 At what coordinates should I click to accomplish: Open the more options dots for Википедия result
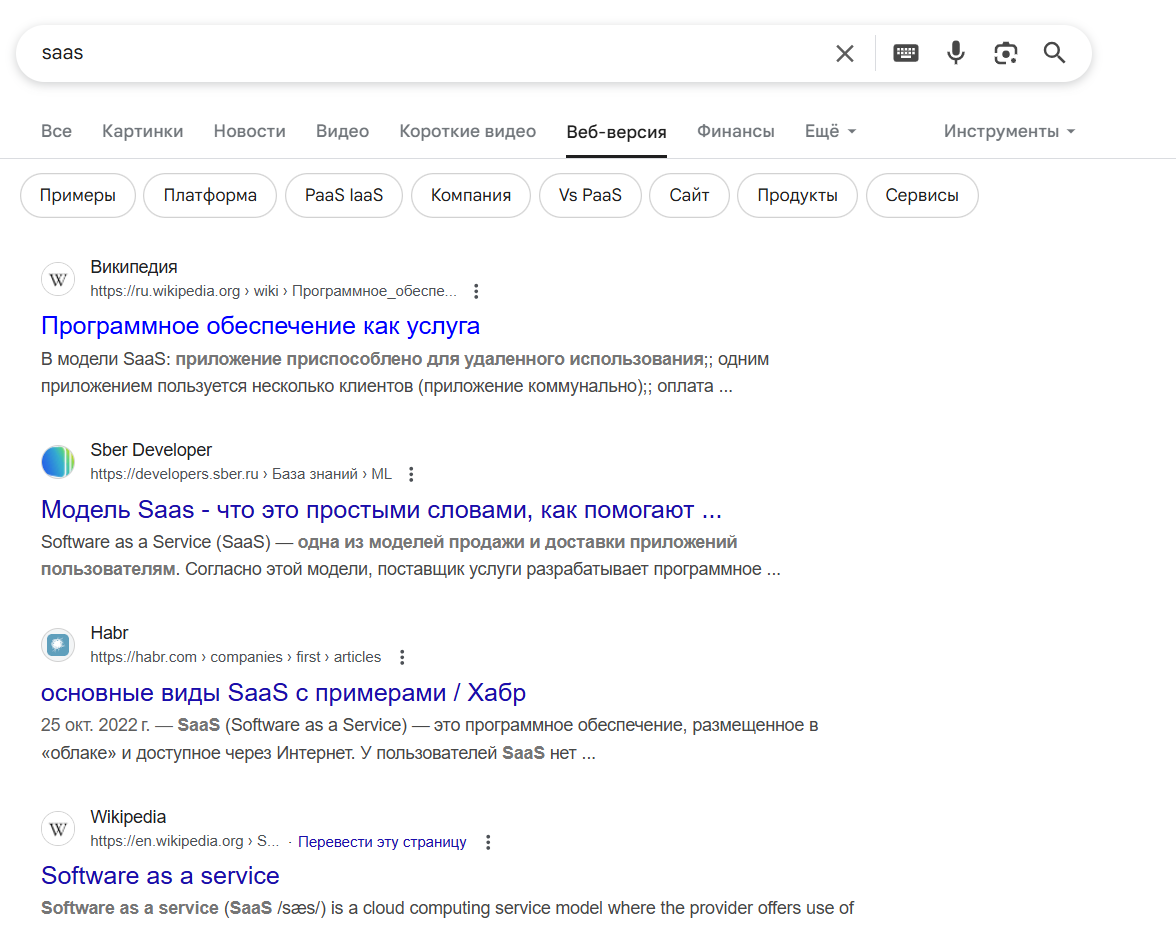click(476, 292)
